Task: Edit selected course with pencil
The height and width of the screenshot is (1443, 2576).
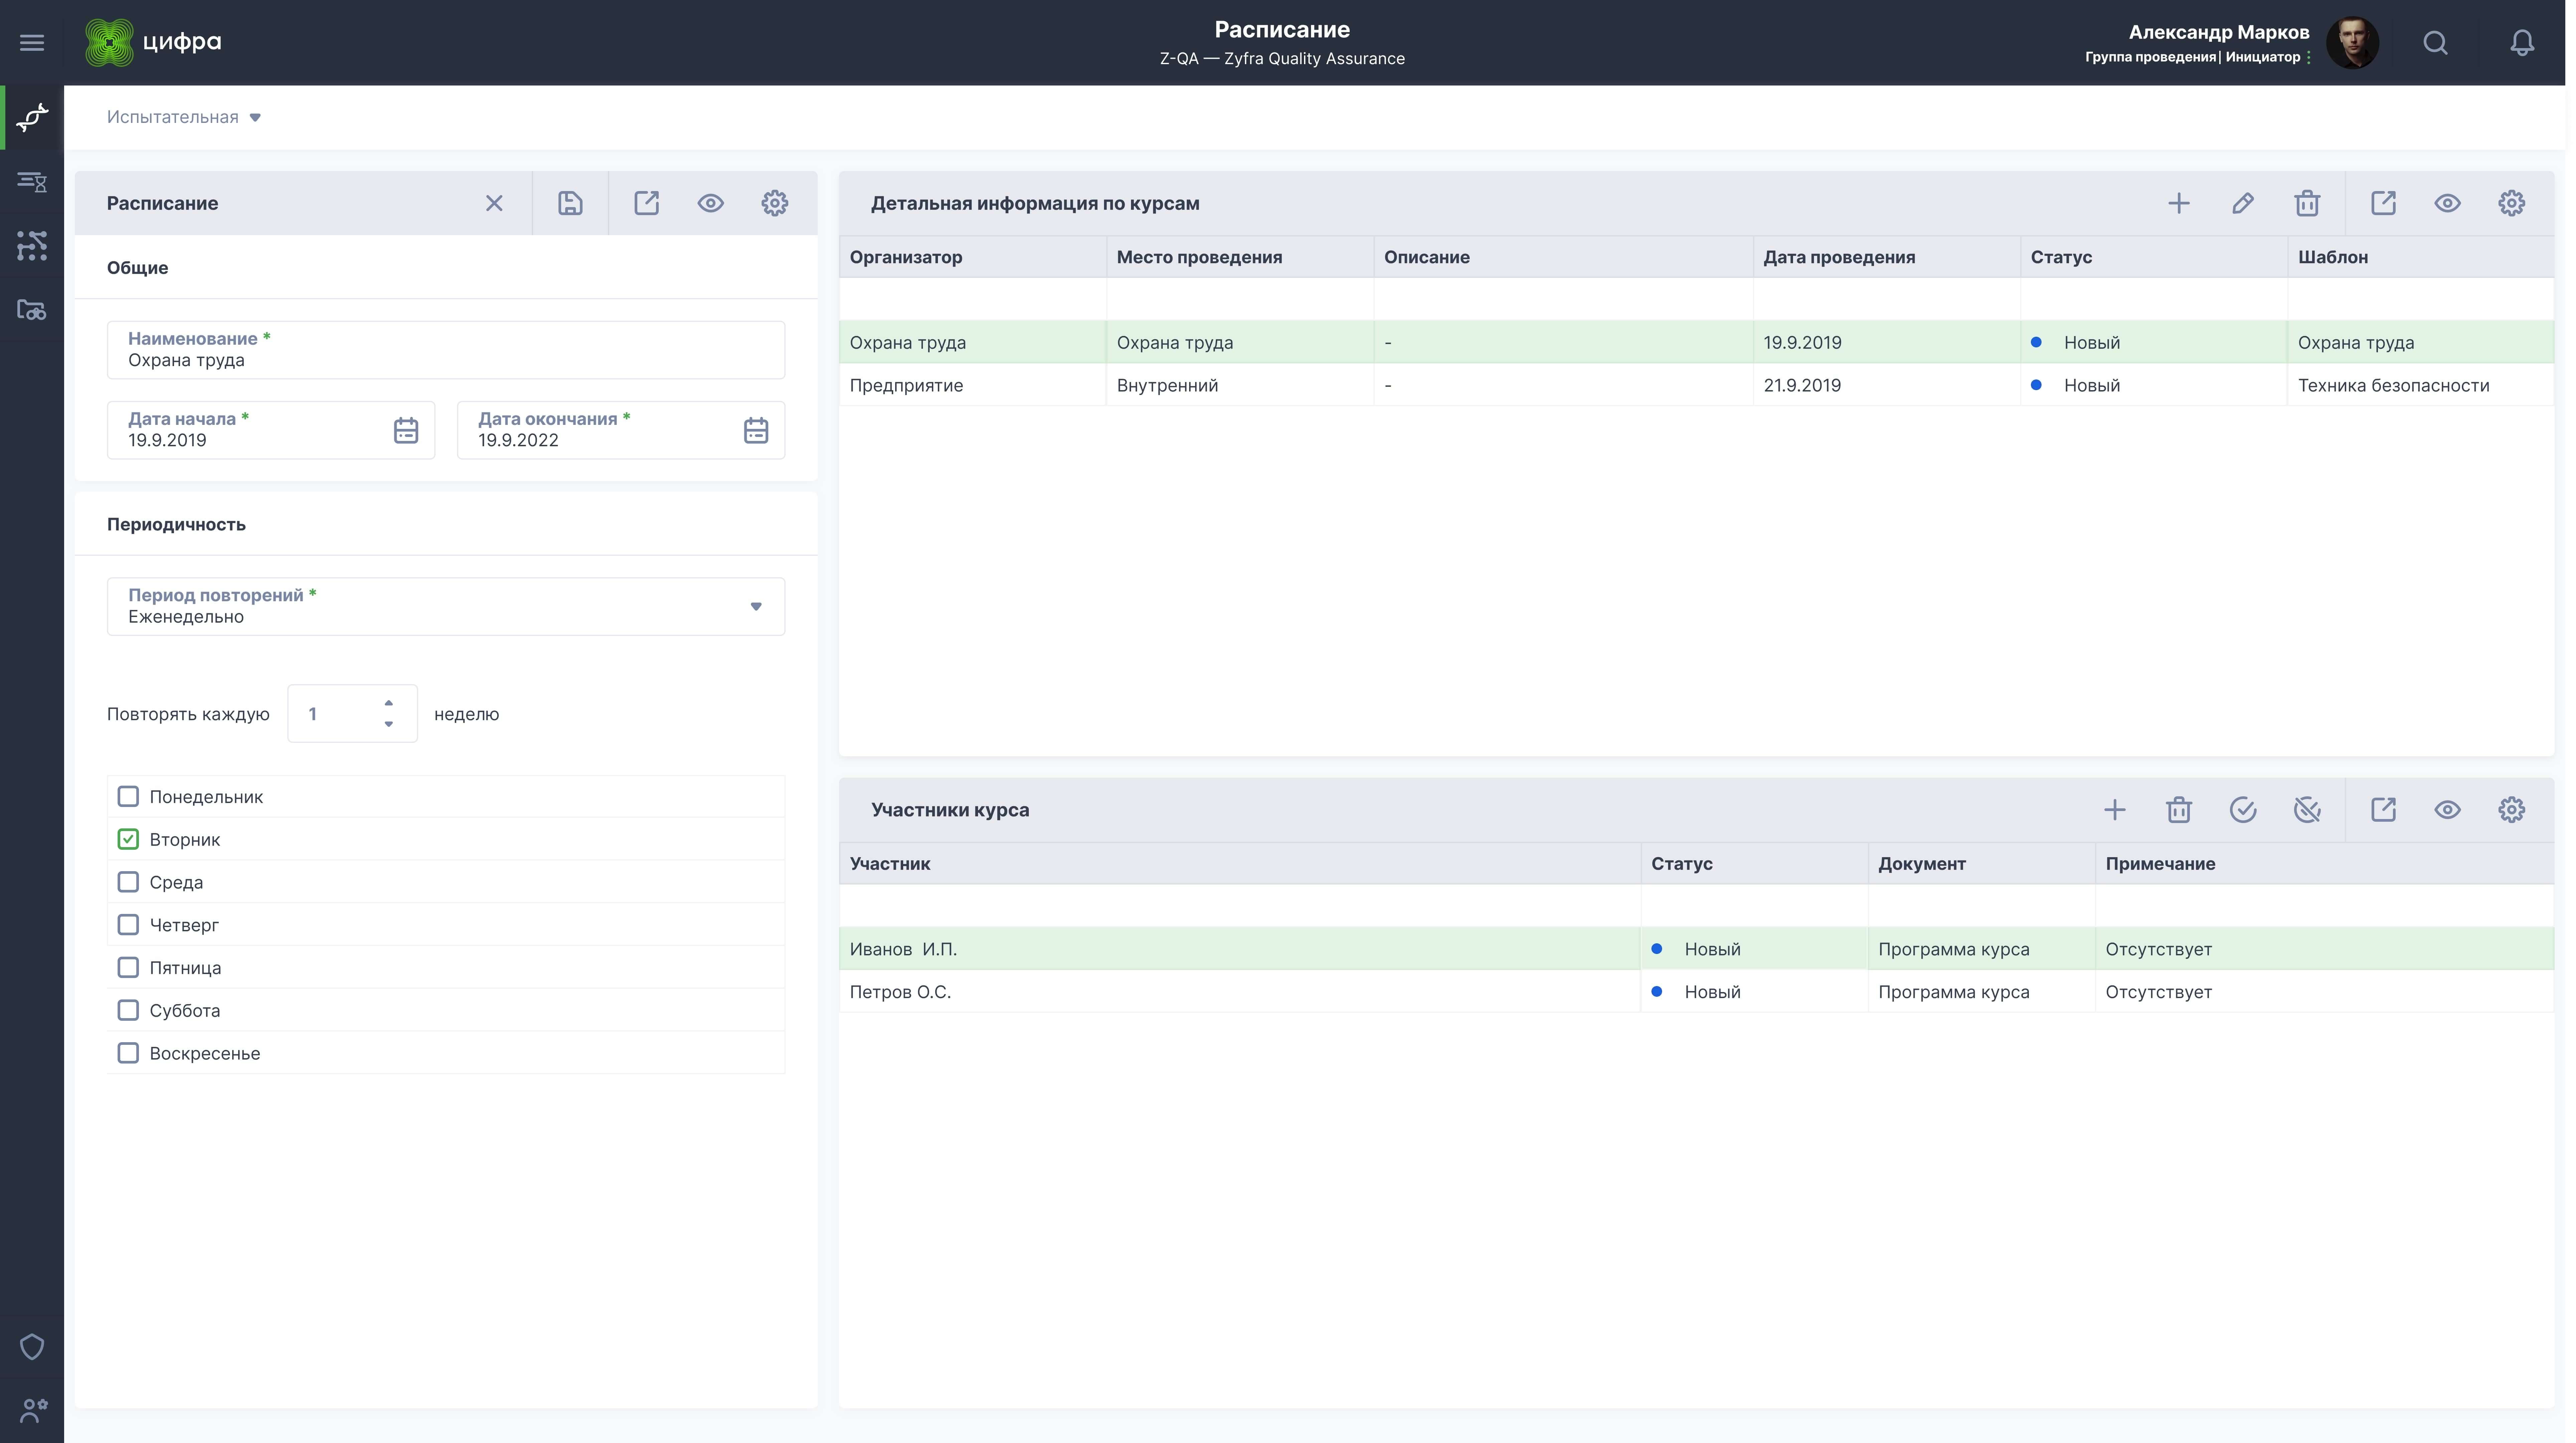Action: point(2243,203)
